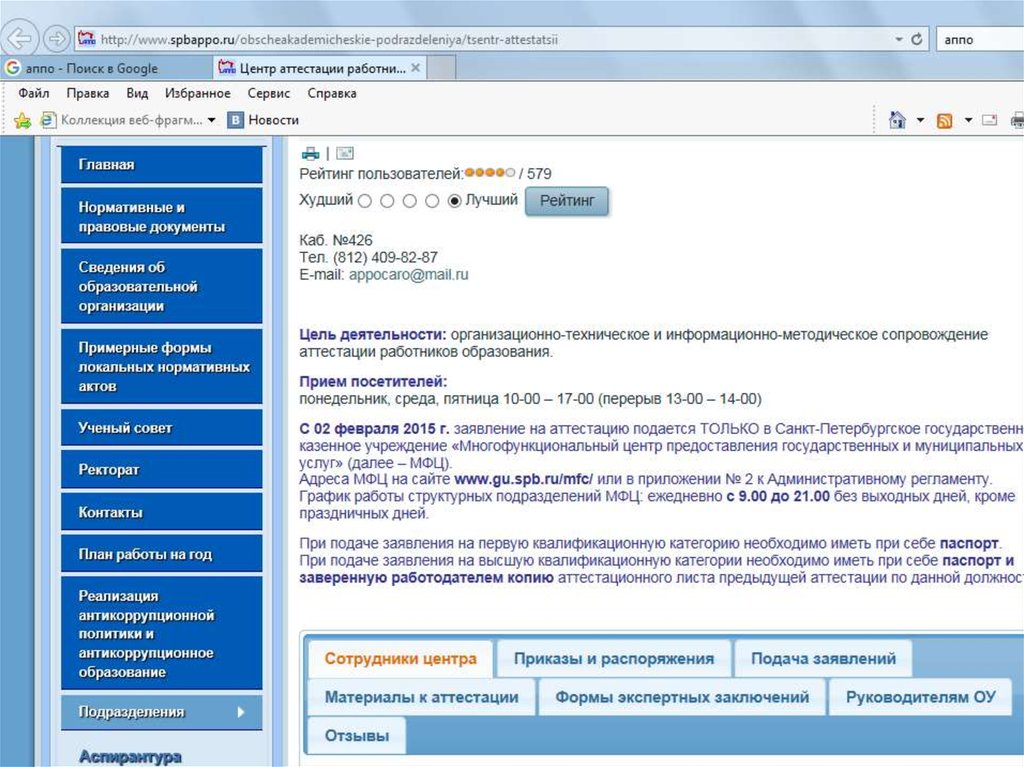Close the Центр аттестации tab
The height and width of the screenshot is (767, 1024).
[416, 68]
